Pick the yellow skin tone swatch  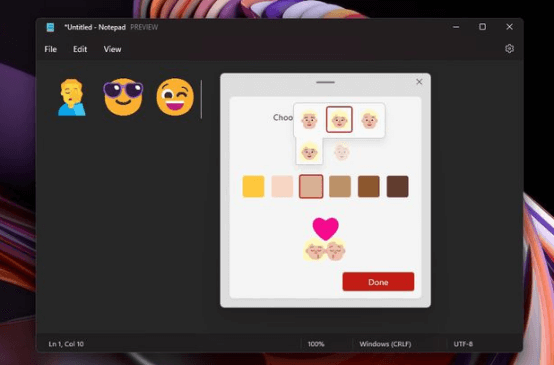[253, 186]
